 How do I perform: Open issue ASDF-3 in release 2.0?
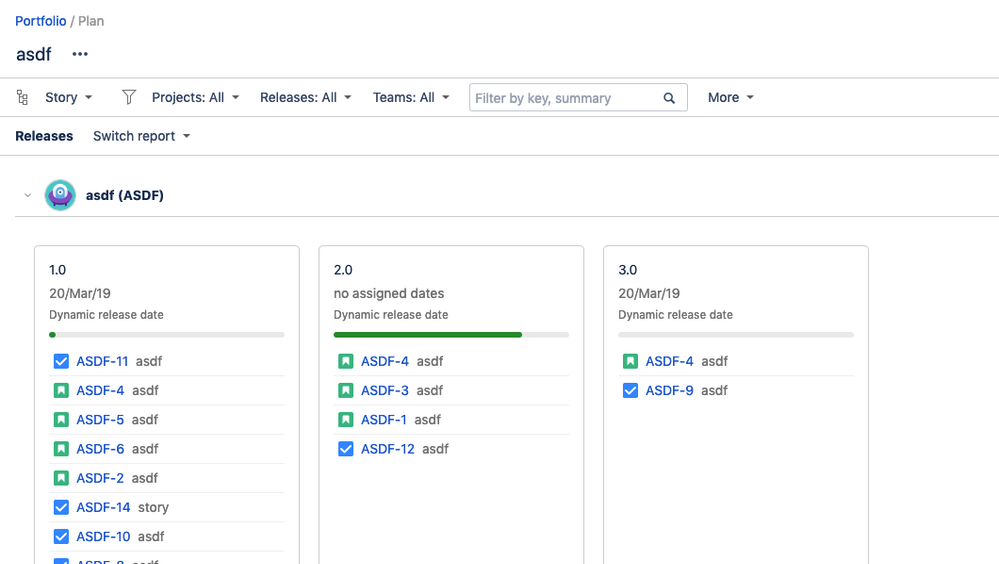pos(385,391)
